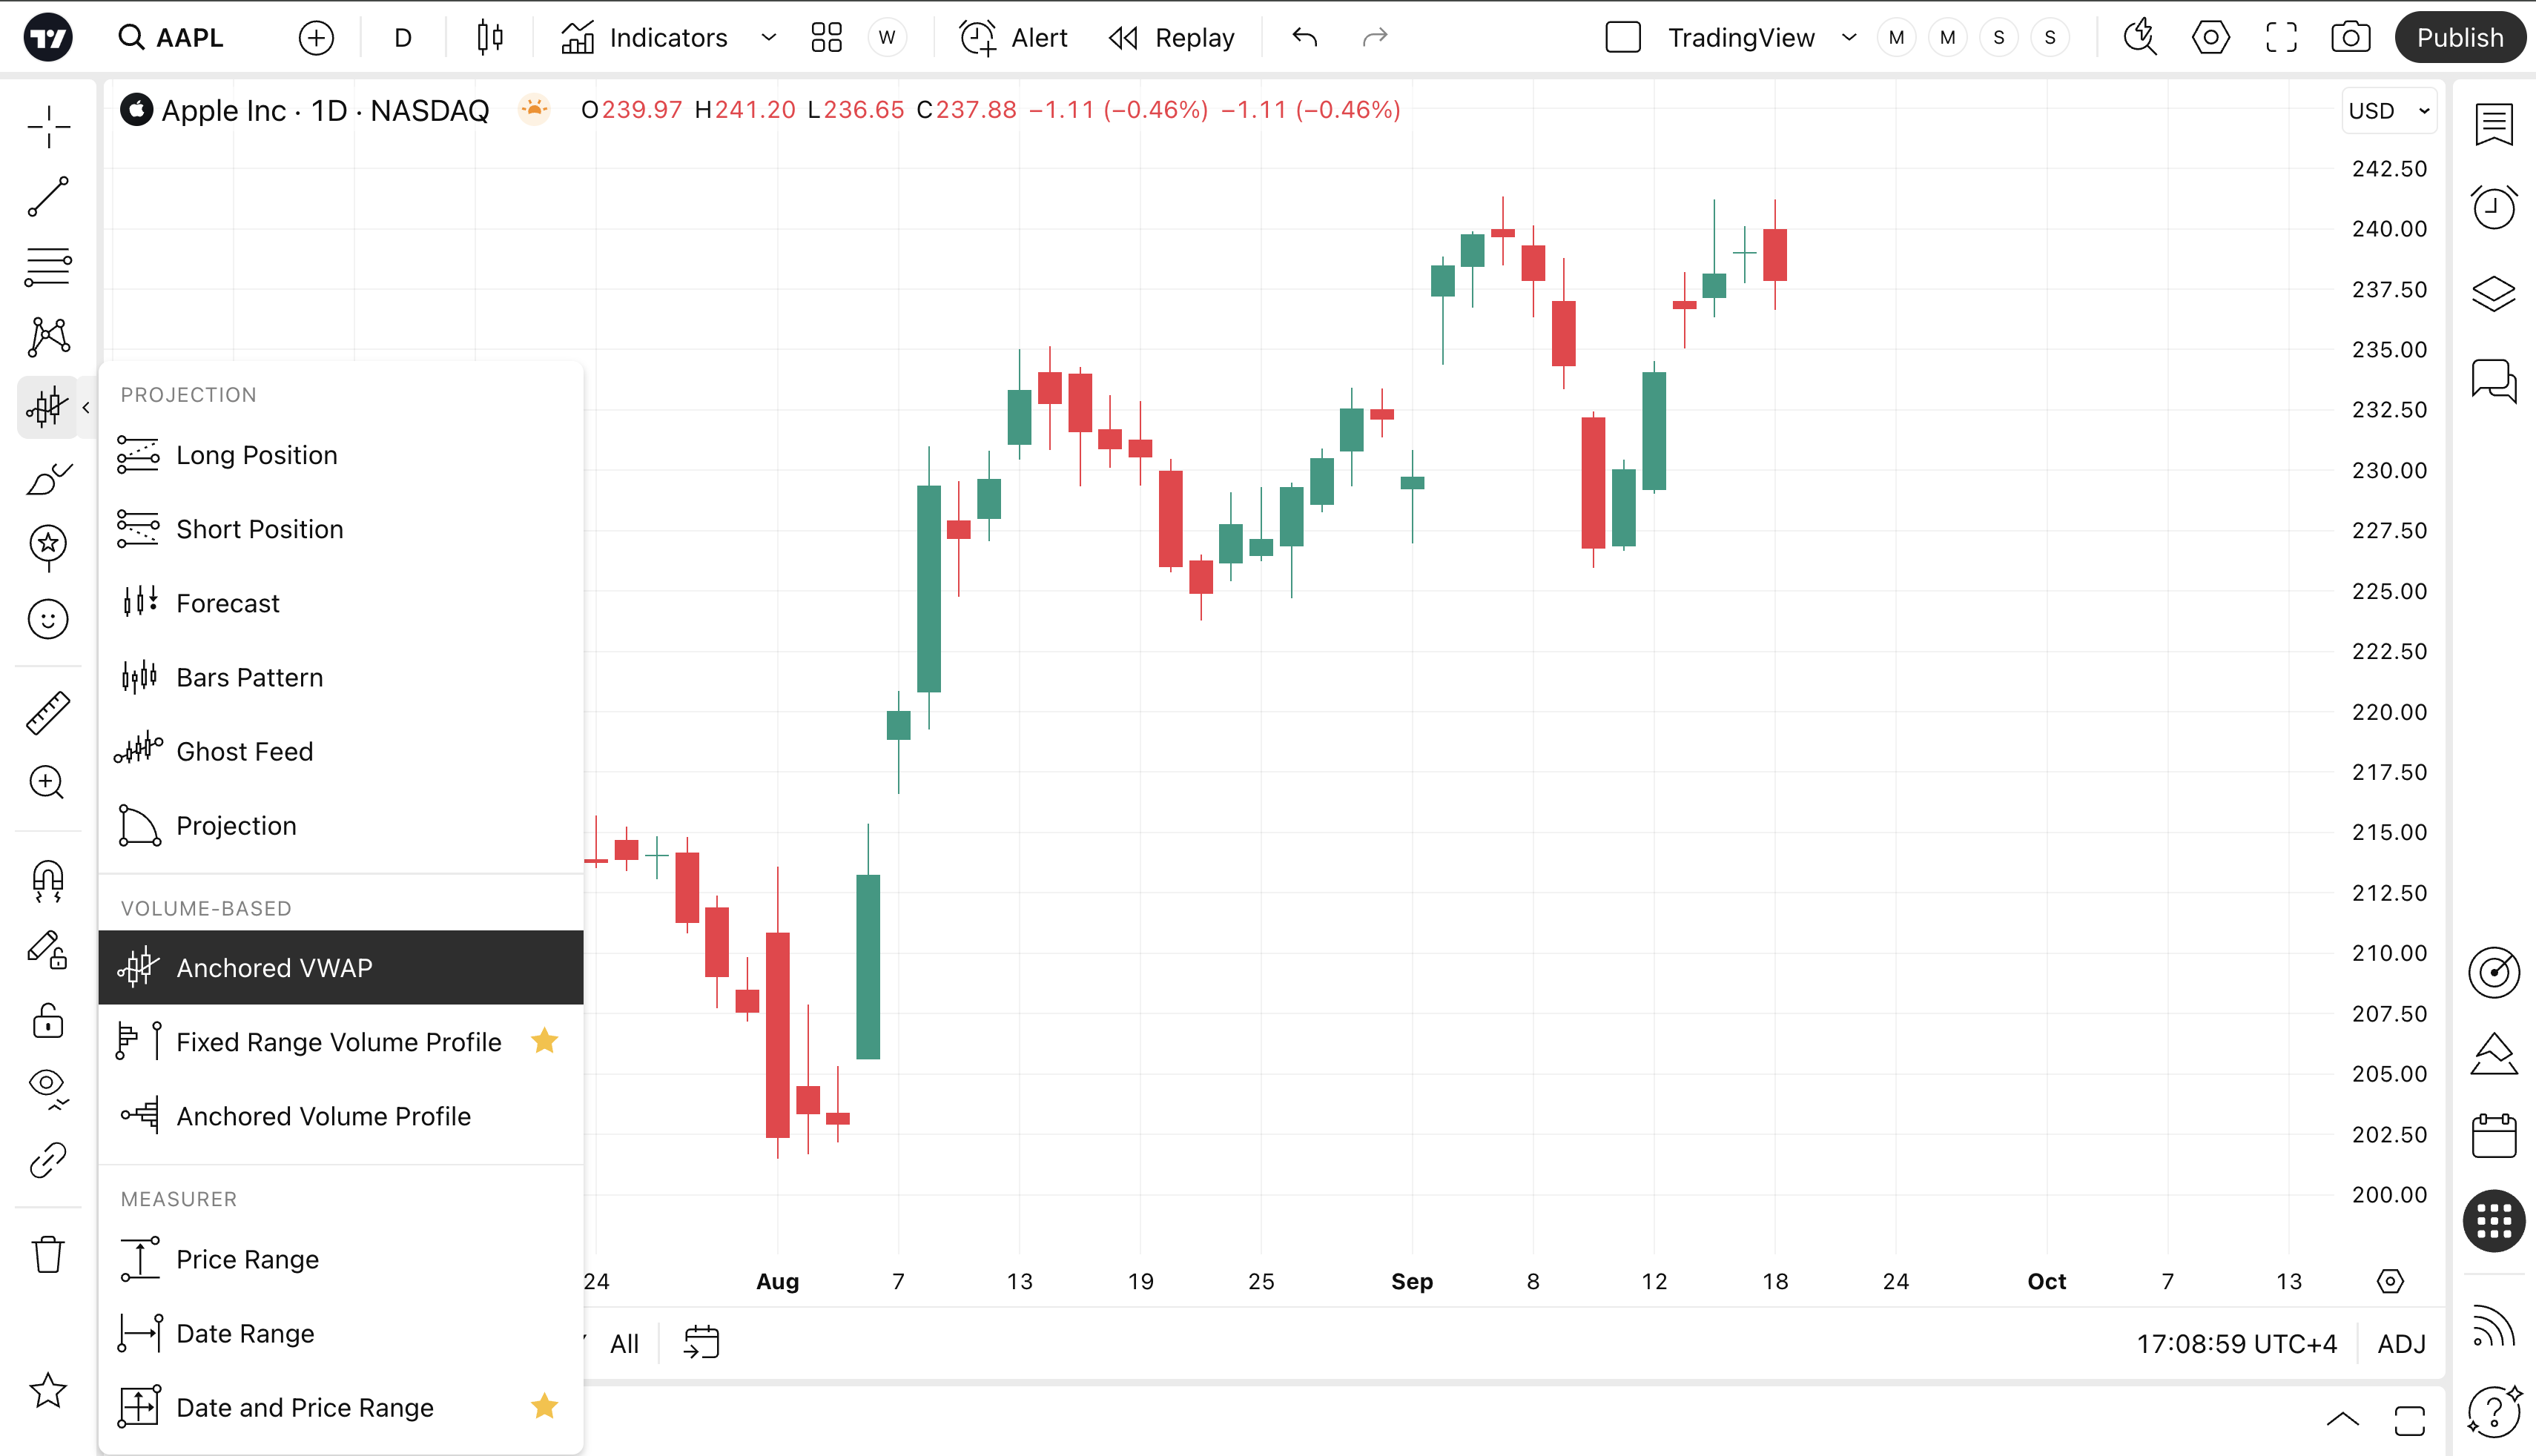Click the Measure ruler tool
This screenshot has height=1456, width=2536.
point(48,713)
